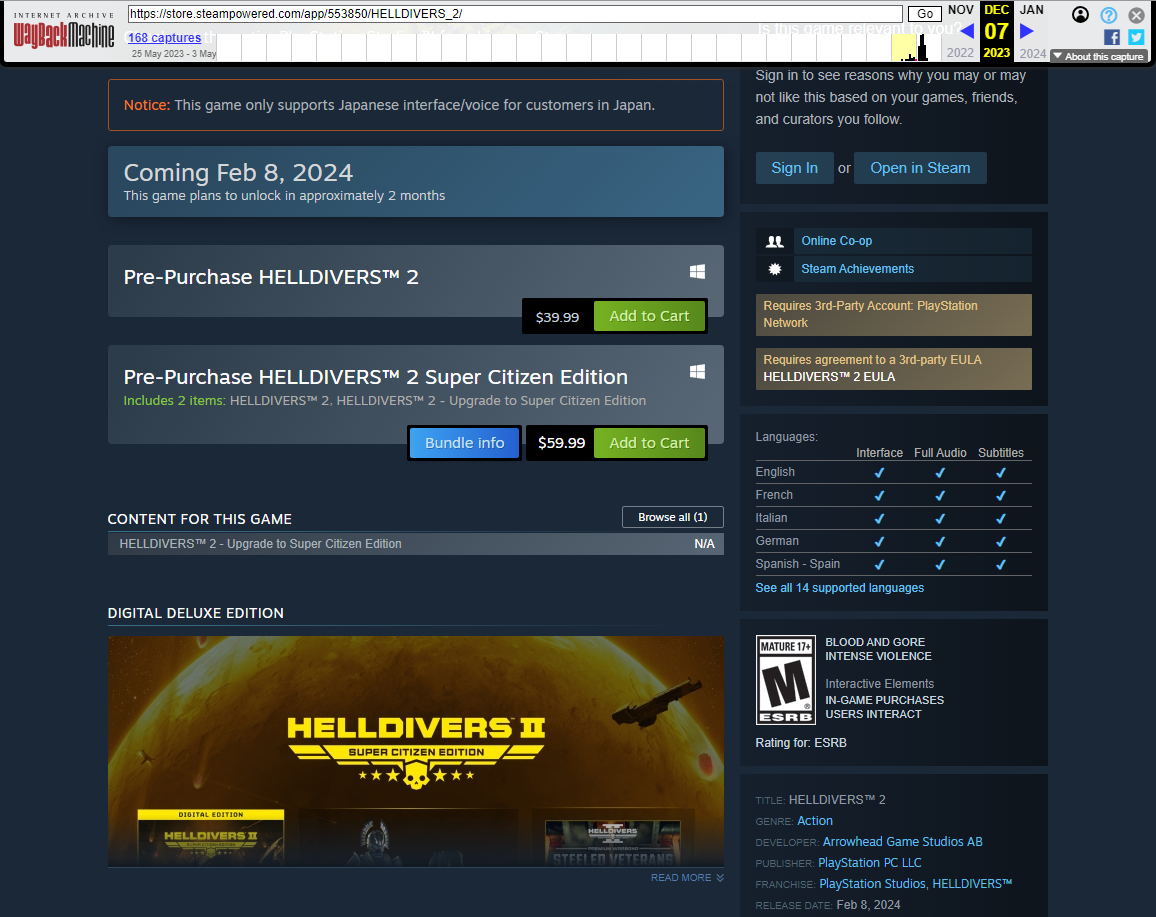Select 2024 year in timeline

coord(1032,53)
